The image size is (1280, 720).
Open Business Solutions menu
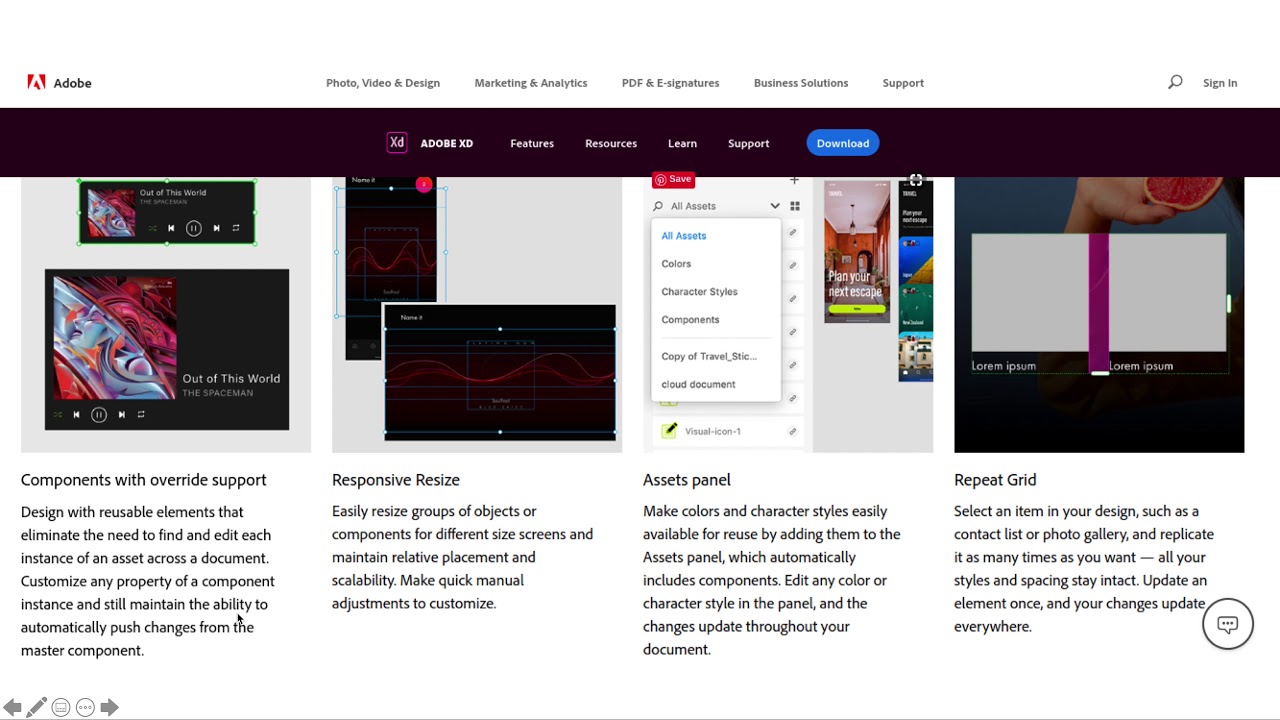[x=801, y=83]
